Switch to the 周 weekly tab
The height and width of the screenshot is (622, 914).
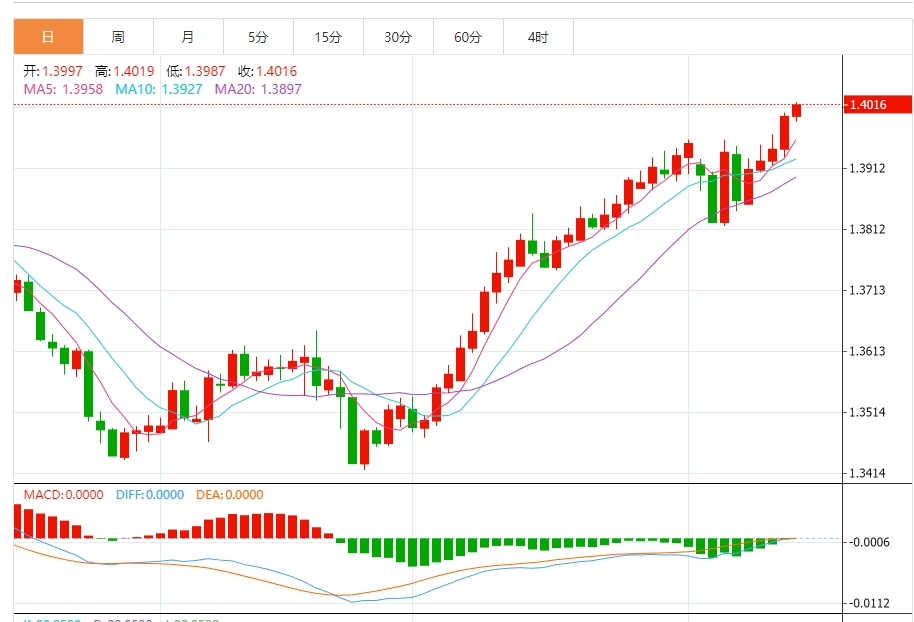pos(118,38)
